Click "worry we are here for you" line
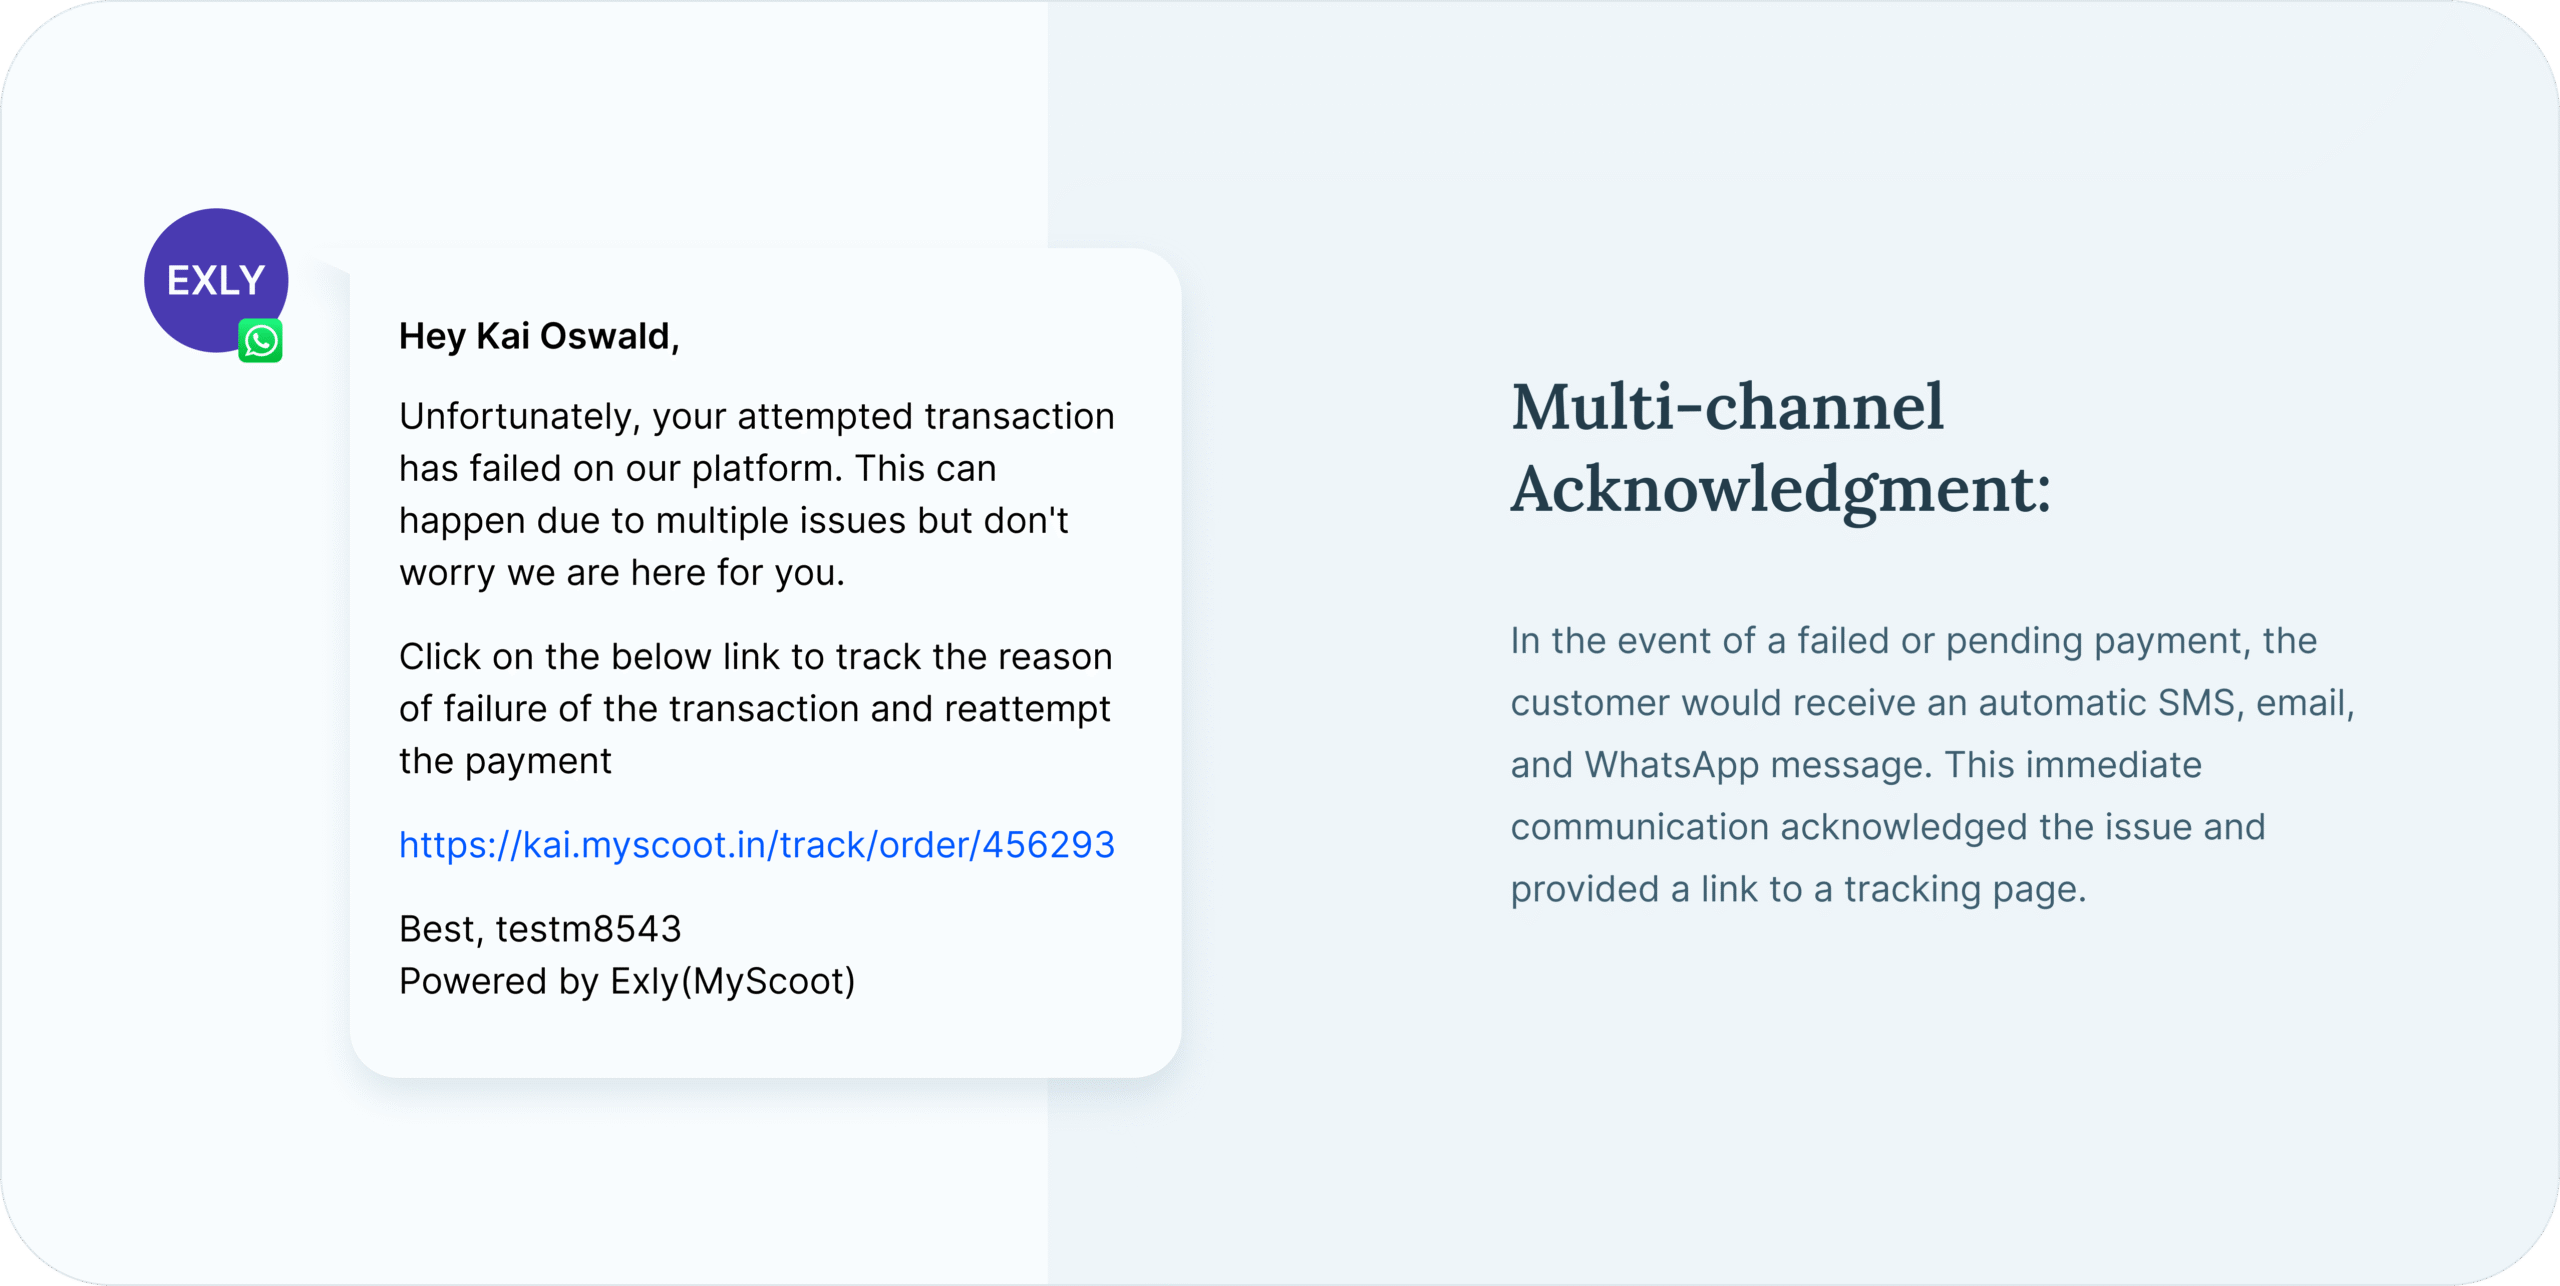 (x=621, y=573)
